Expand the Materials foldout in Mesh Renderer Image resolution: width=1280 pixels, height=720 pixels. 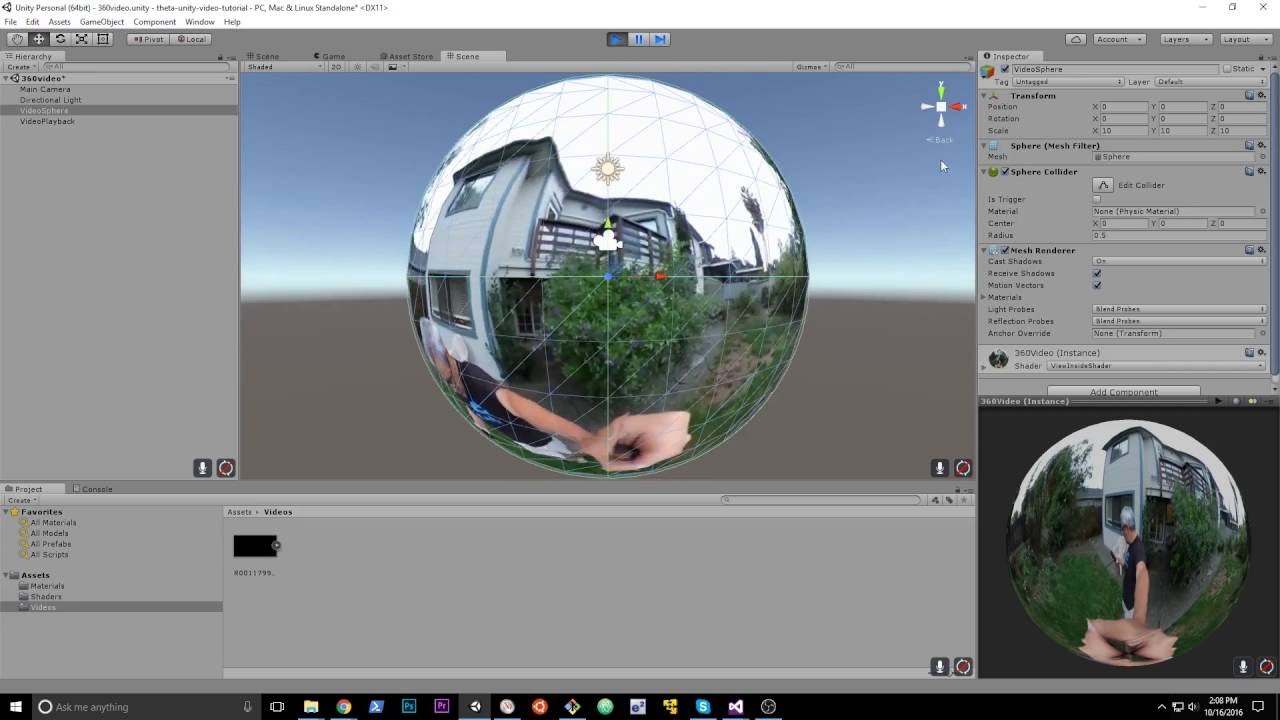[x=984, y=297]
